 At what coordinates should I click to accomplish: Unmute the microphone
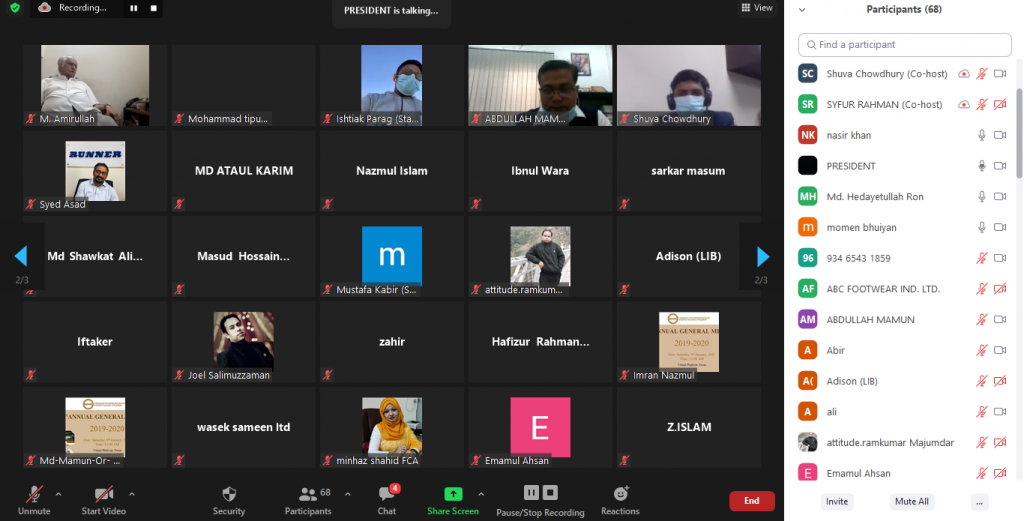[x=34, y=494]
